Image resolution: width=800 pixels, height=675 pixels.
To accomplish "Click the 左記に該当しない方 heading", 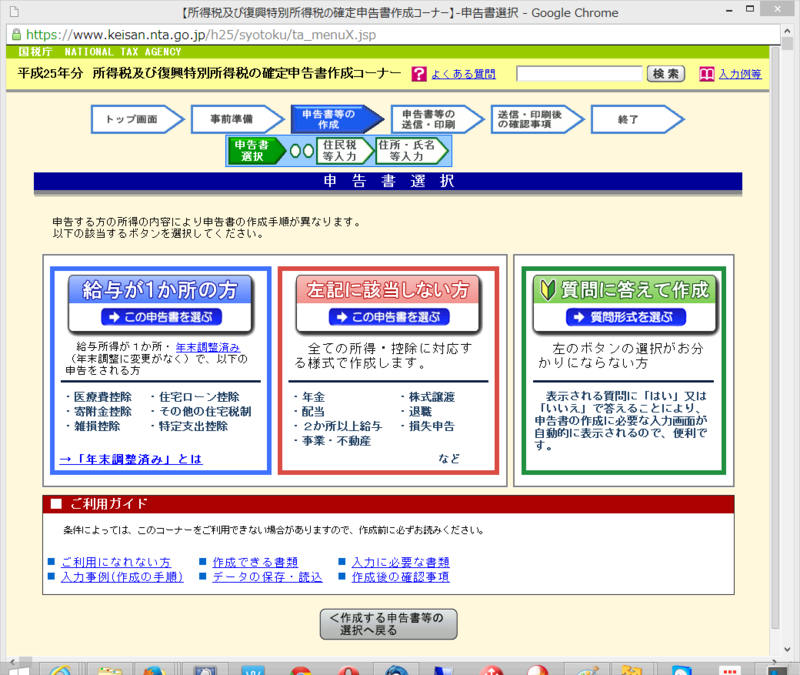I will coord(388,290).
